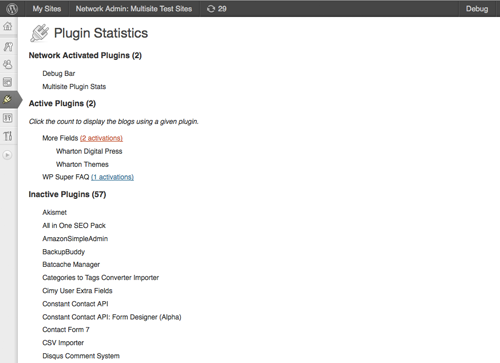The width and height of the screenshot is (500, 363).
Task: Open the Settings icon in sidebar
Action: tap(8, 118)
